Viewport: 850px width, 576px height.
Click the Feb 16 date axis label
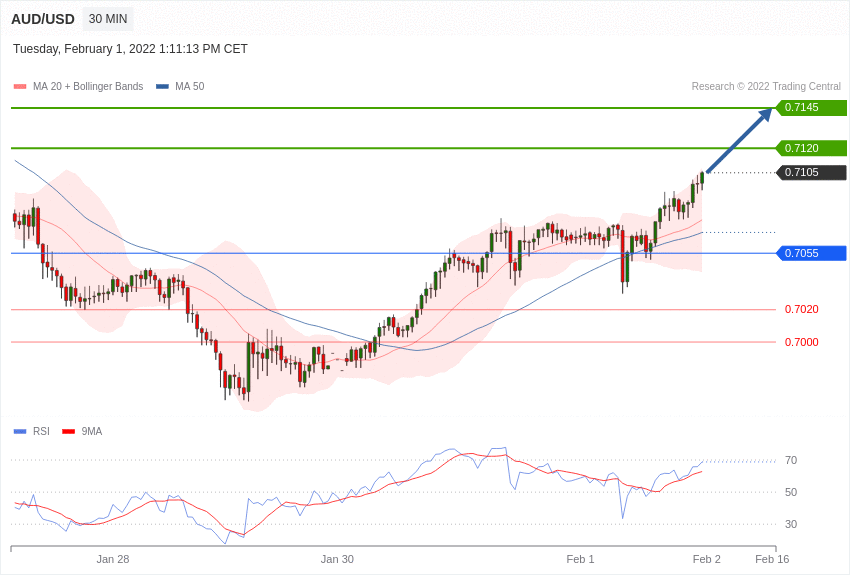(772, 559)
